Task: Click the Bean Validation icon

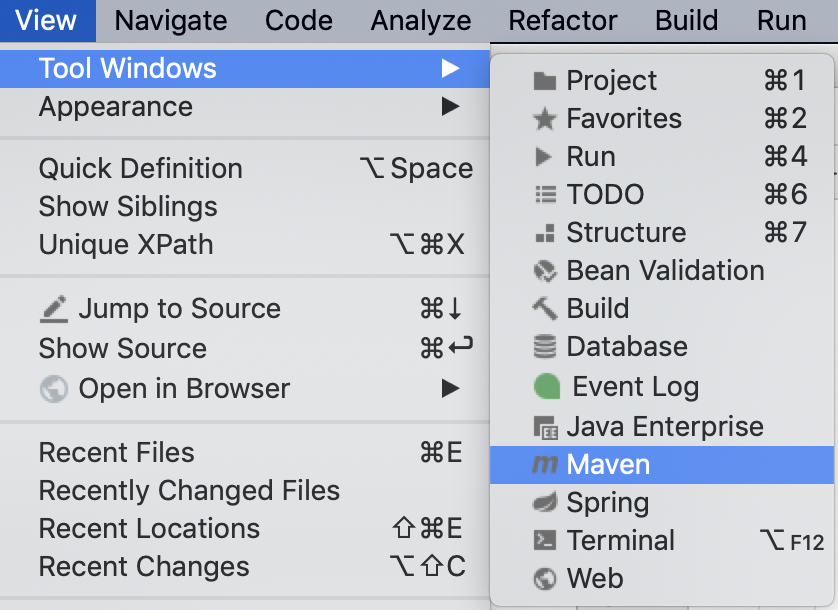Action: [x=545, y=271]
